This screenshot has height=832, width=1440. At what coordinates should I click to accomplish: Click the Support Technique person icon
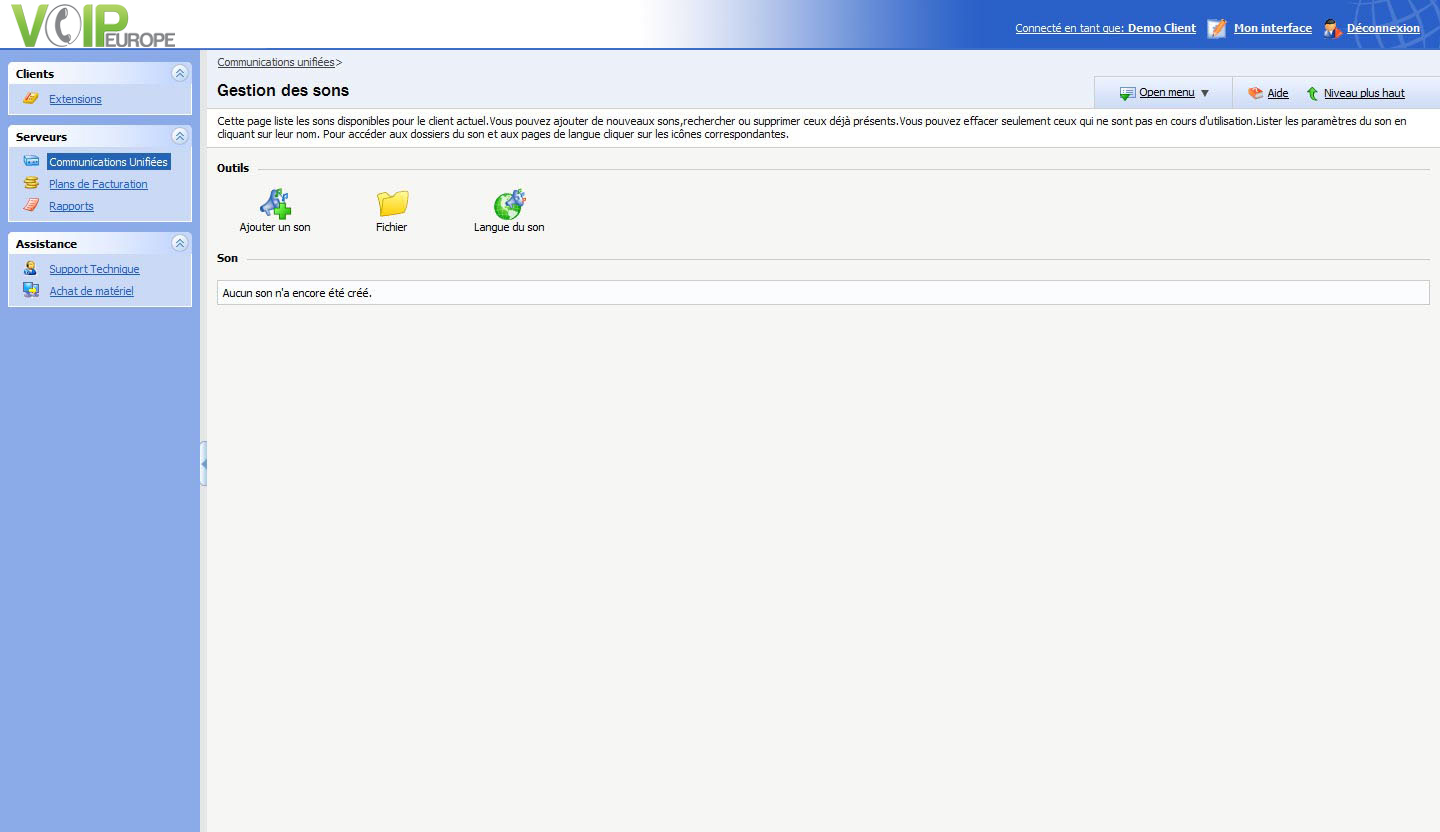[x=31, y=269]
